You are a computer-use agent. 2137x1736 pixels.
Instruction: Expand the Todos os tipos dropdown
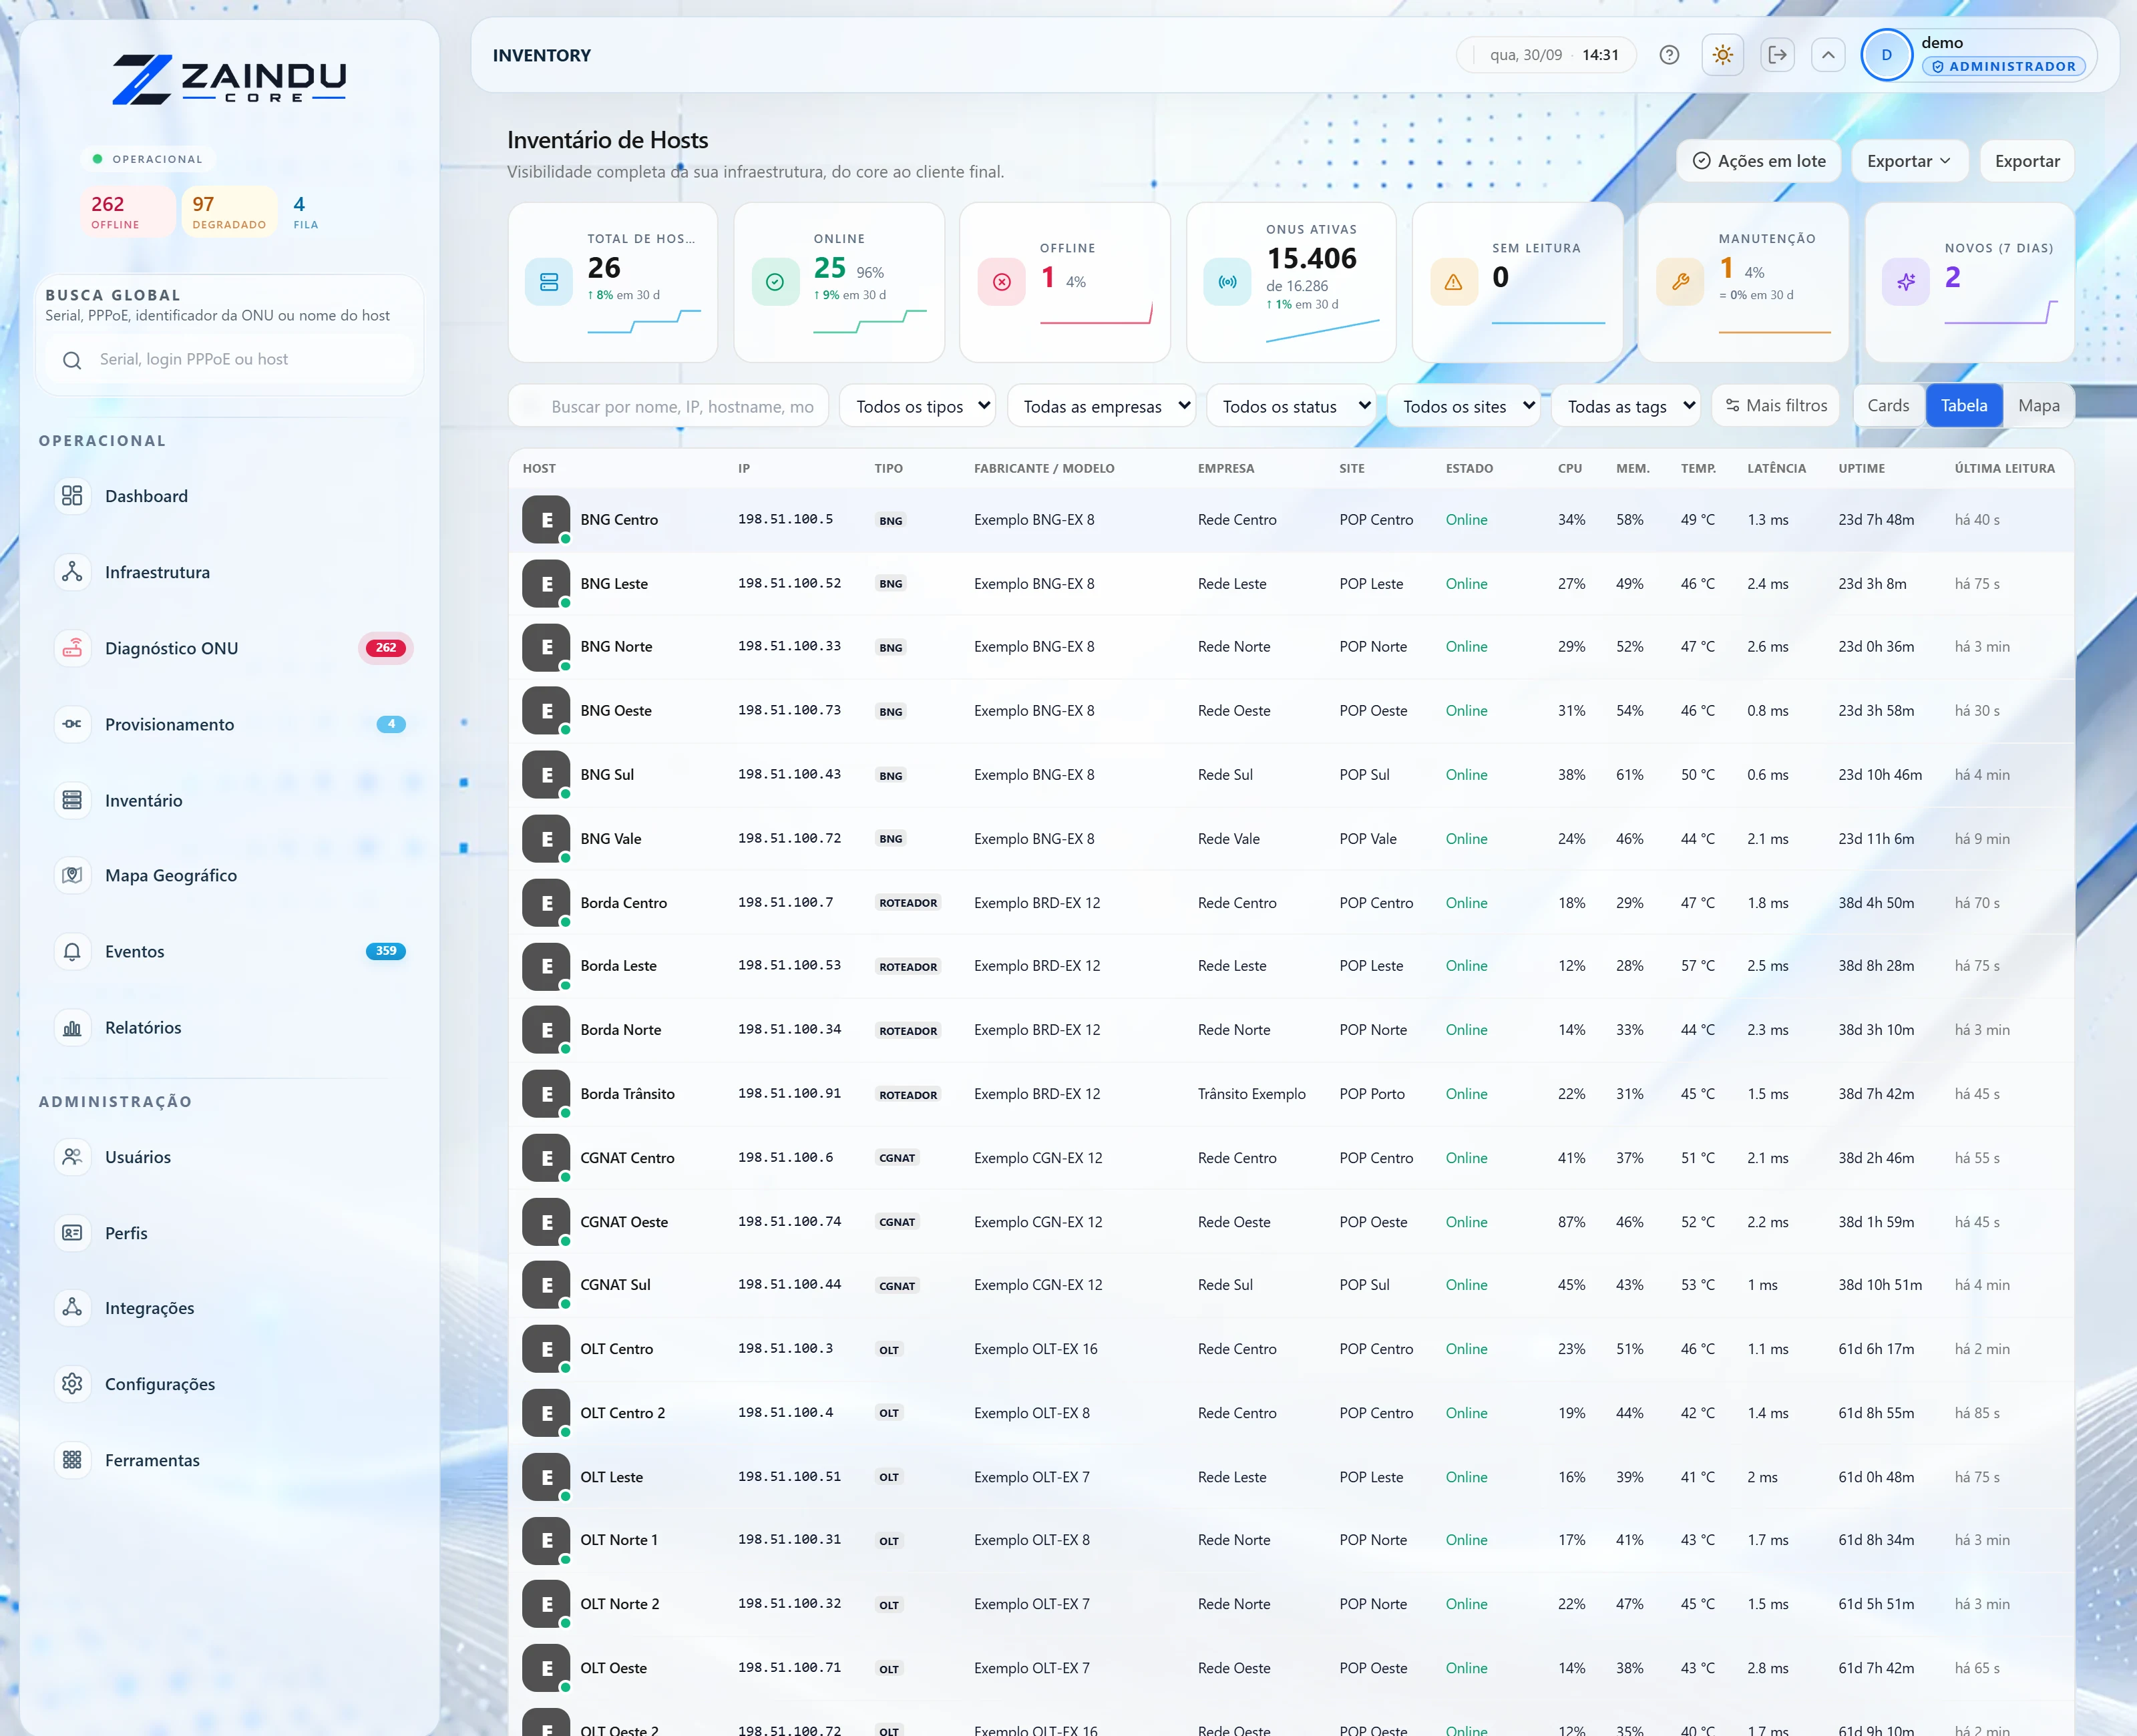point(917,406)
